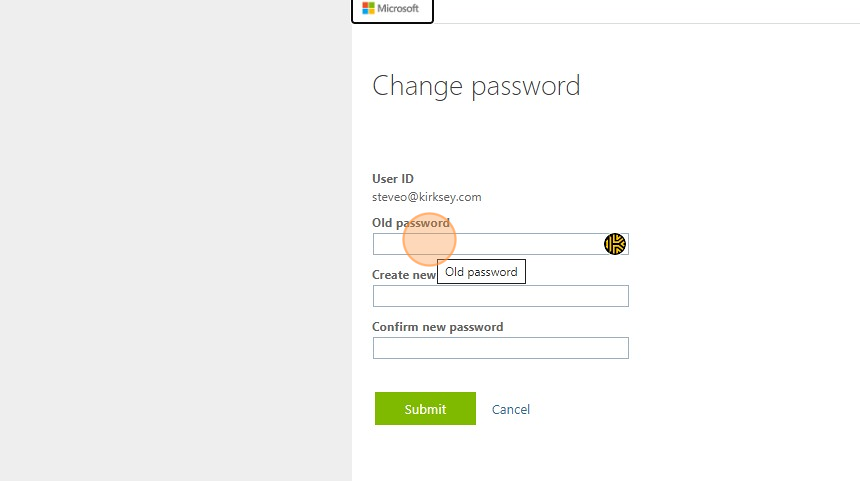Click the Cancel link
Image resolution: width=860 pixels, height=481 pixels.
tap(511, 409)
